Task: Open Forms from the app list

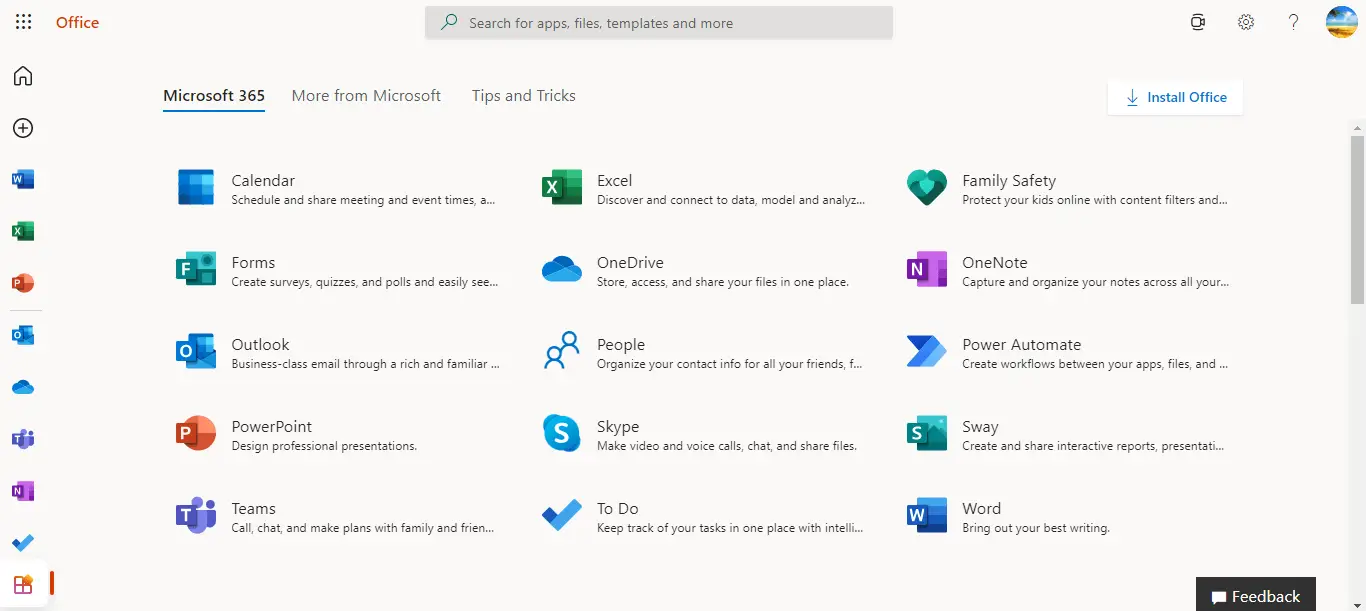Action: 338,270
